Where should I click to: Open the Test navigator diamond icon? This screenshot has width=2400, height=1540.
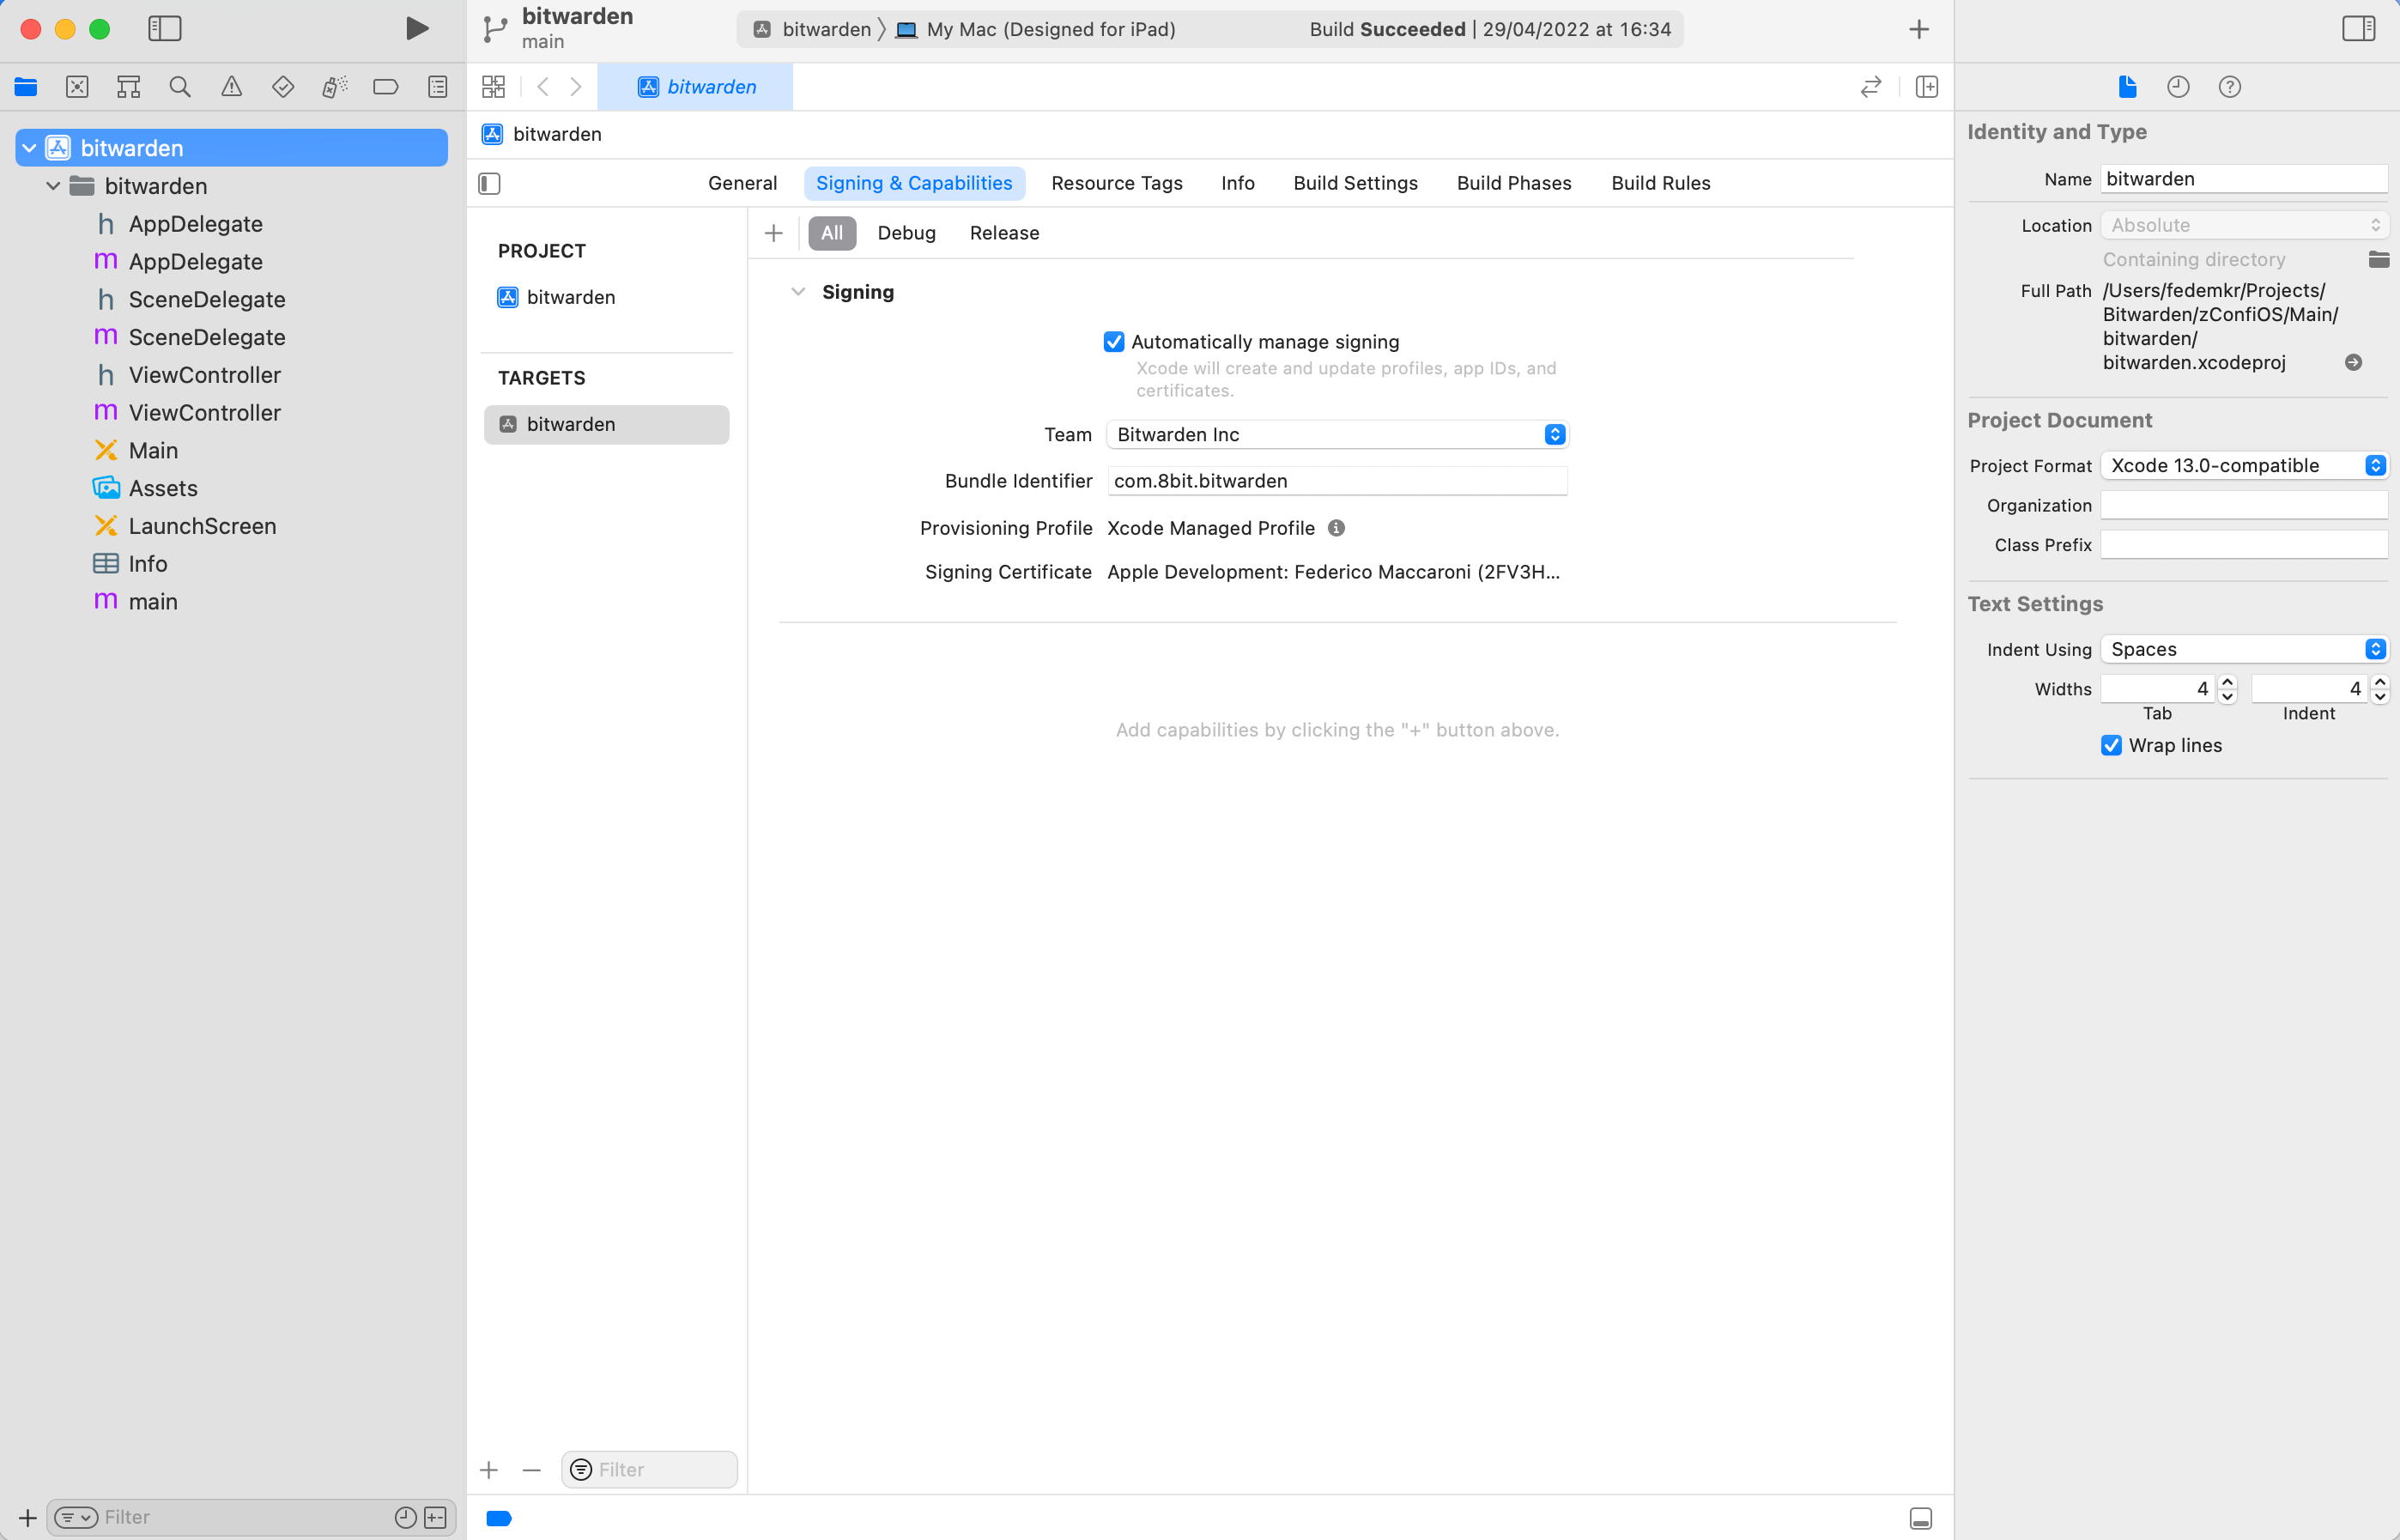pos(283,87)
